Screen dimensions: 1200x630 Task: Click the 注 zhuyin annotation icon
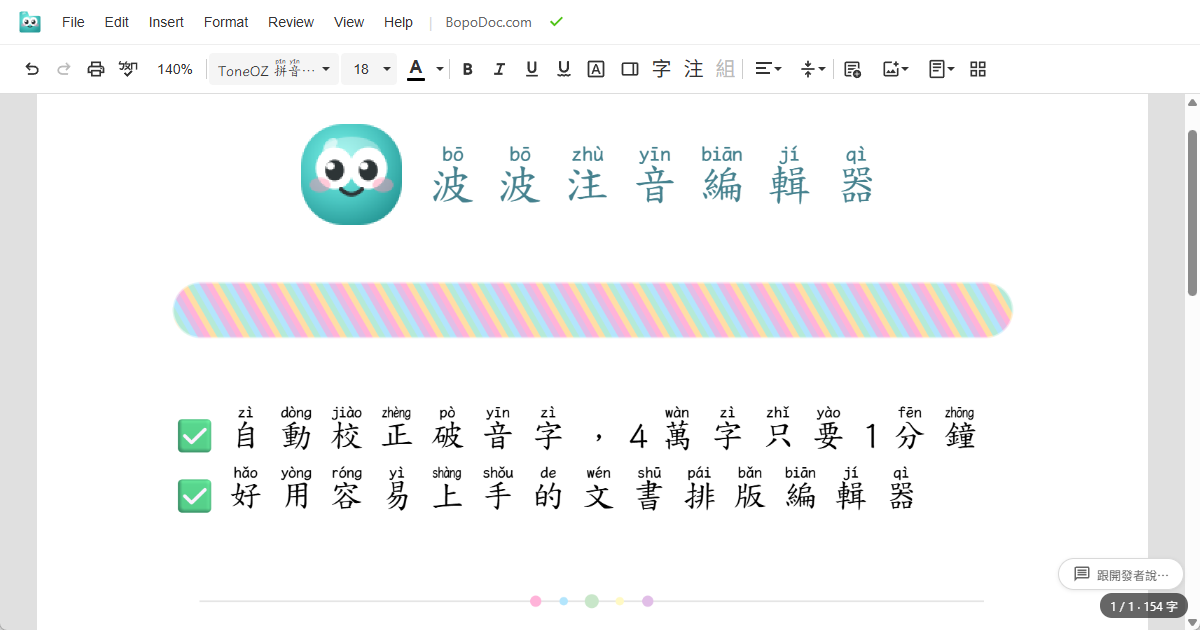[693, 69]
